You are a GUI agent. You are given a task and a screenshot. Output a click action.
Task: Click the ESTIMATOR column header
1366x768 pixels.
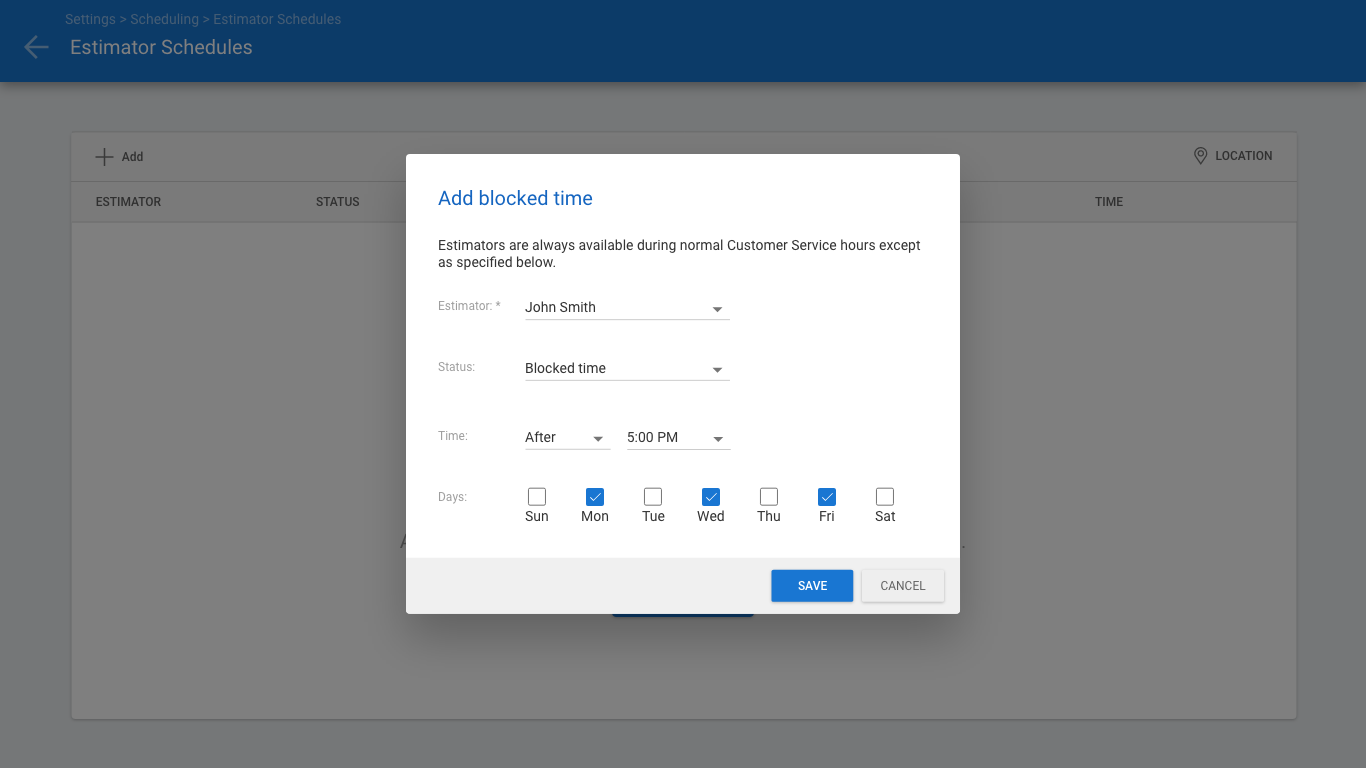point(128,202)
